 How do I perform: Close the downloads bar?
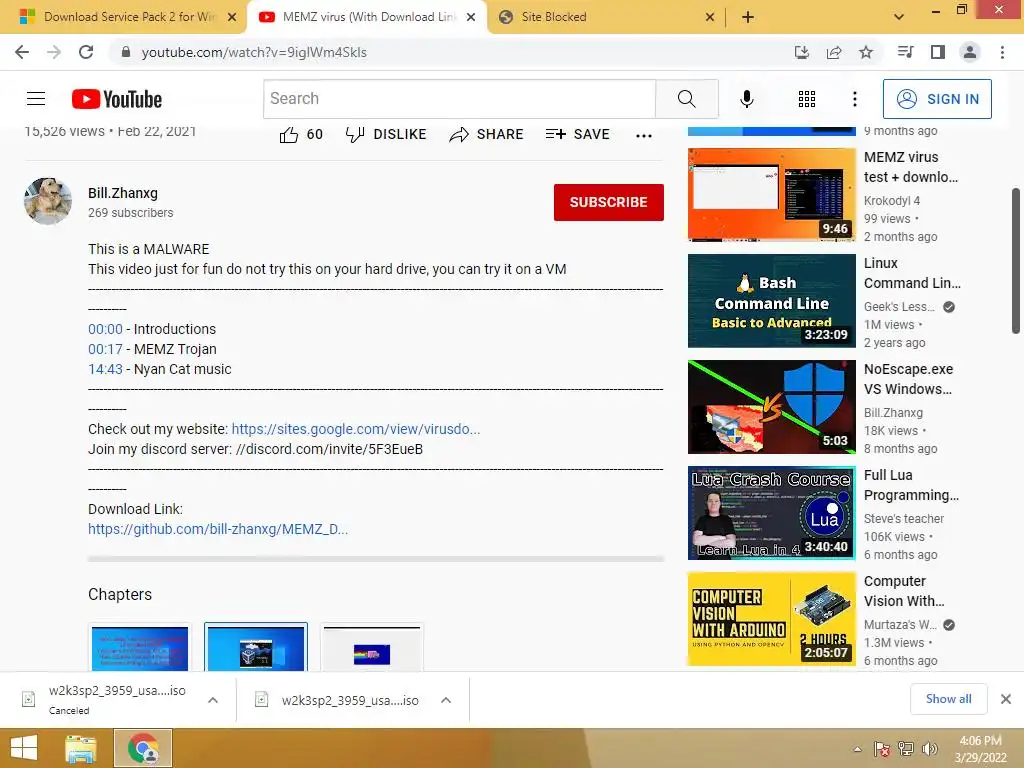click(x=1006, y=699)
